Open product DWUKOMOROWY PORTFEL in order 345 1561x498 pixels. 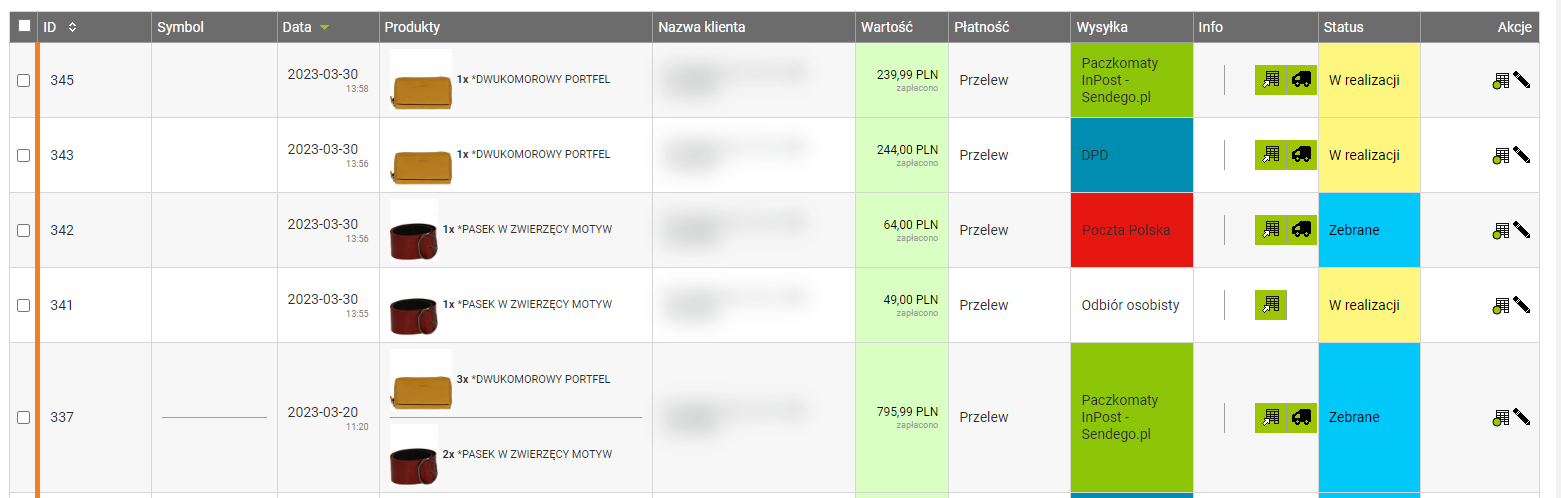[540, 79]
